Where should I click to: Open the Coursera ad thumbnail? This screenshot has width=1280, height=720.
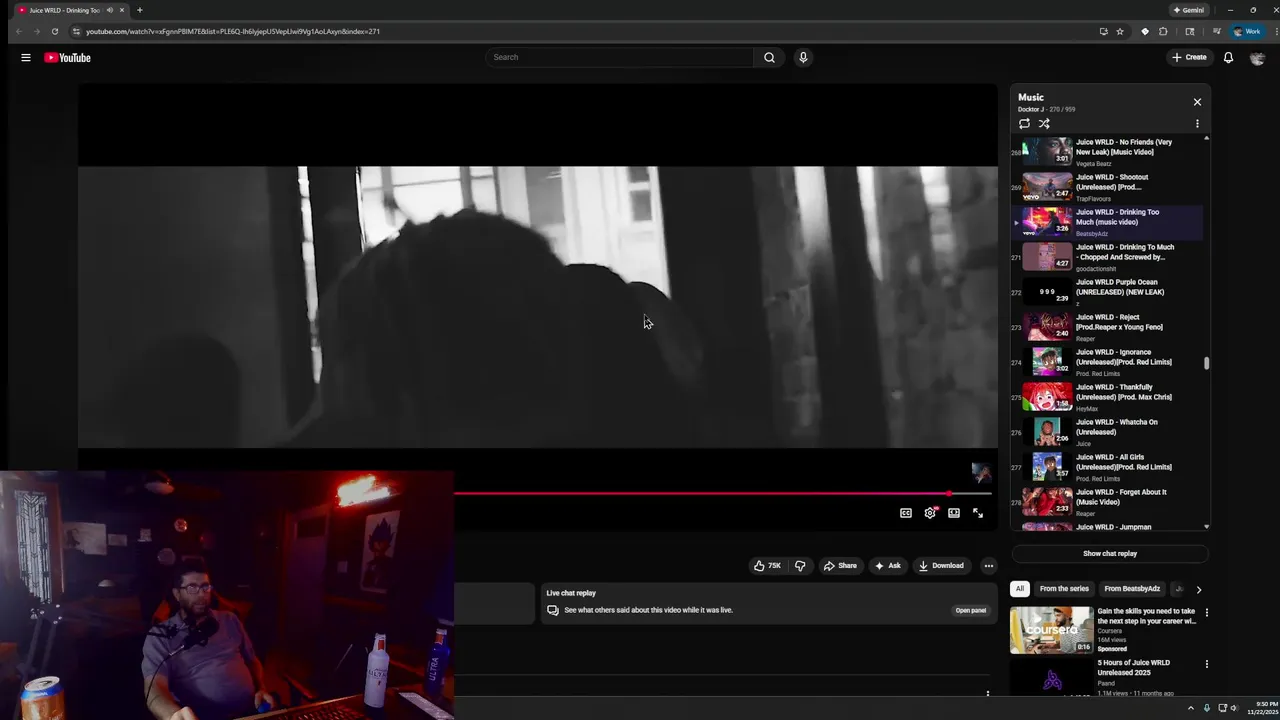1051,630
